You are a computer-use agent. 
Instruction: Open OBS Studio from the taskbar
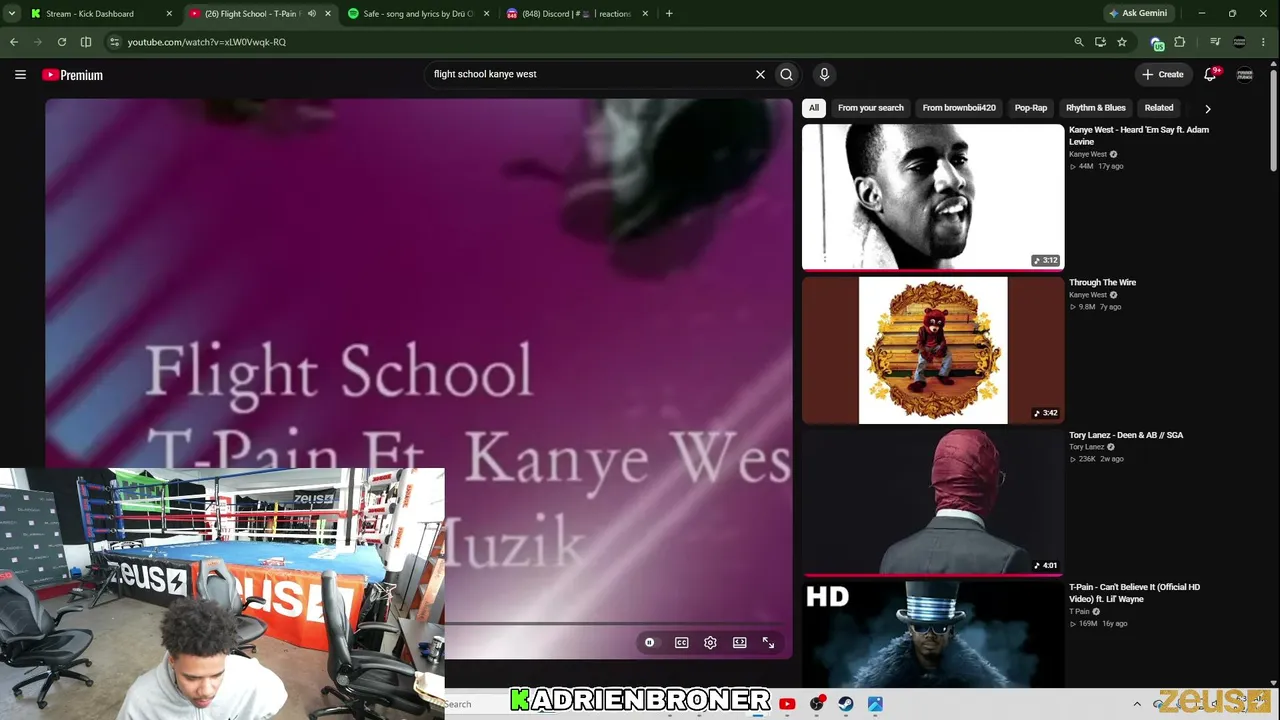click(x=817, y=704)
